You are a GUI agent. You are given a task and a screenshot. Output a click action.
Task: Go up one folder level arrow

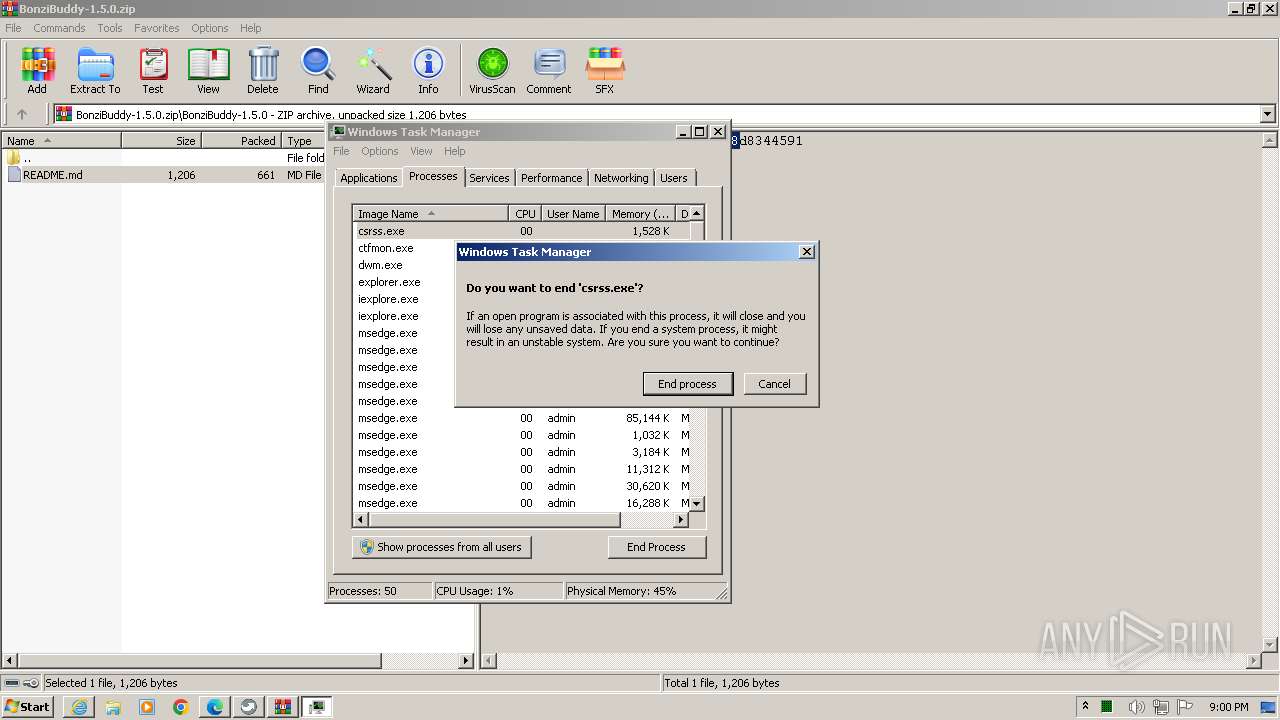click(22, 114)
